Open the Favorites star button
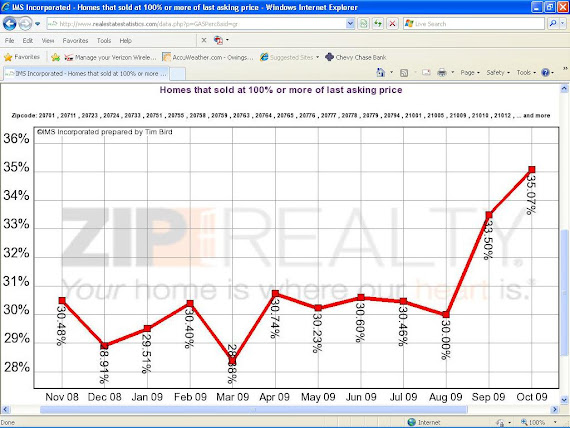The image size is (570, 428). point(22,57)
